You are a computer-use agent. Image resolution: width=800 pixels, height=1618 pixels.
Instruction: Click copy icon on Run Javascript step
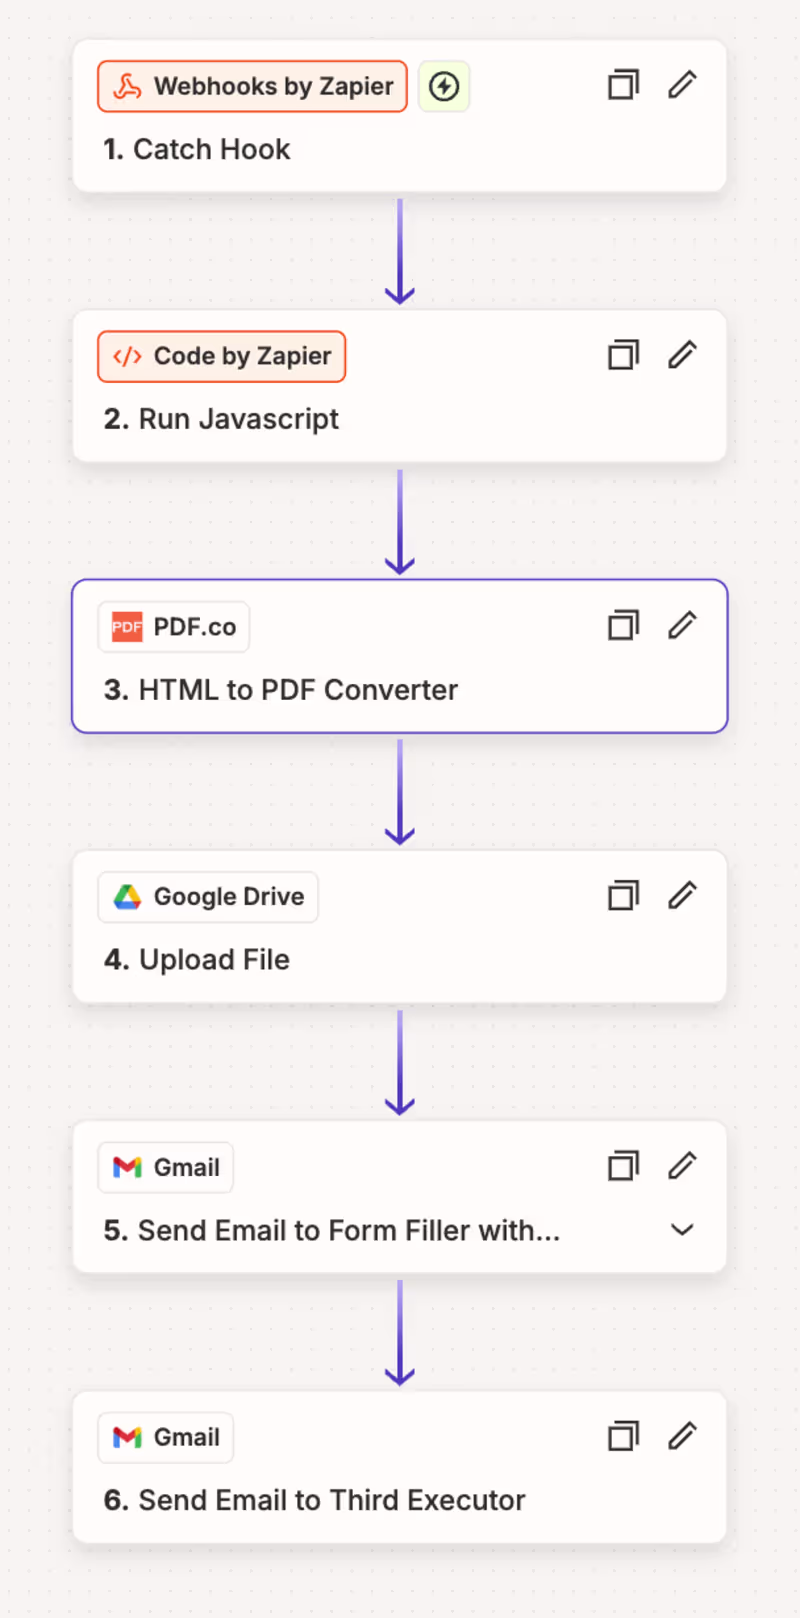pyautogui.click(x=623, y=355)
